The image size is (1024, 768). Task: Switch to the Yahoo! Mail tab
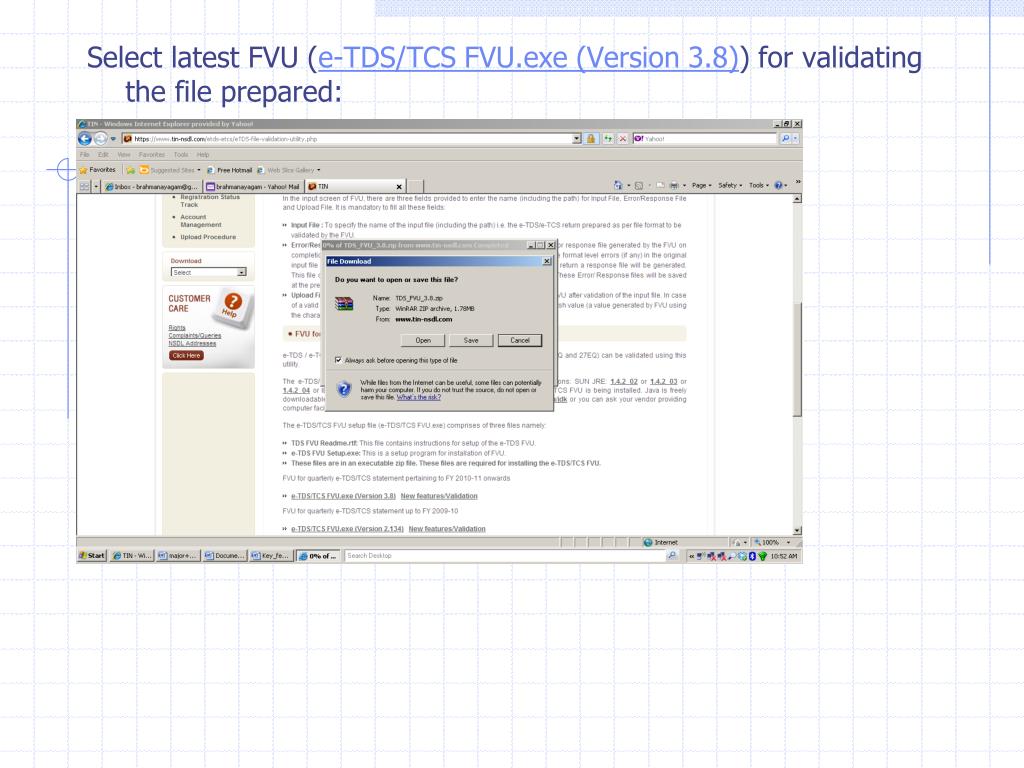pyautogui.click(x=252, y=187)
